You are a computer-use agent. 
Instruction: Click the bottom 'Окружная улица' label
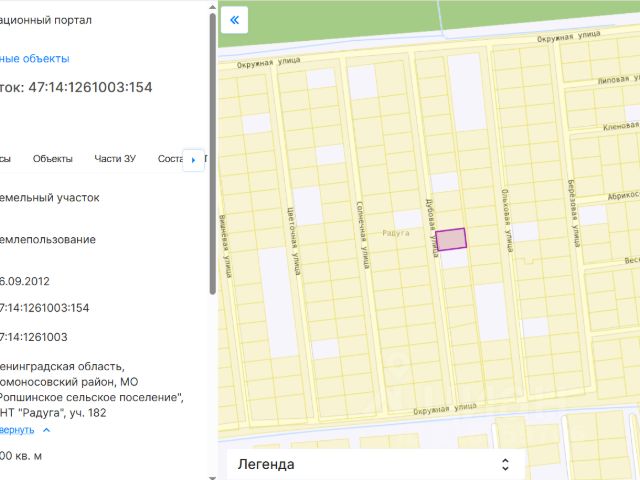[444, 409]
